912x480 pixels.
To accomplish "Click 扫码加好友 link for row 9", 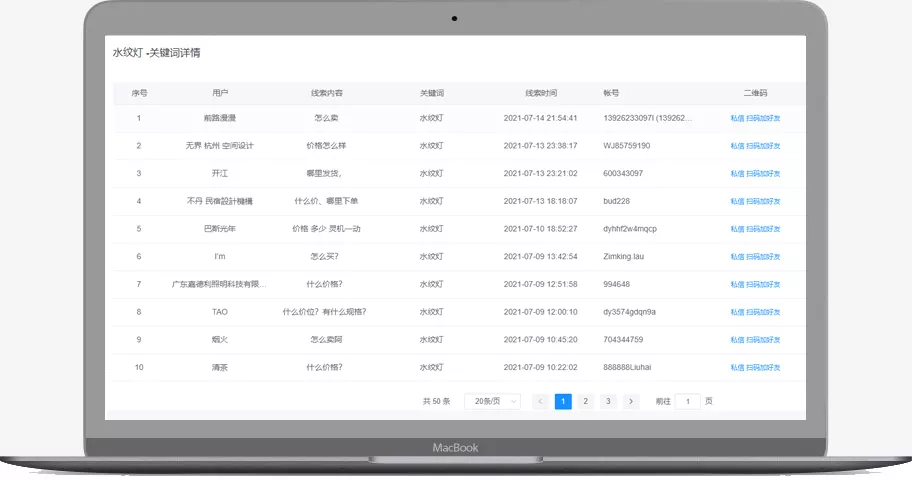I will click(763, 340).
